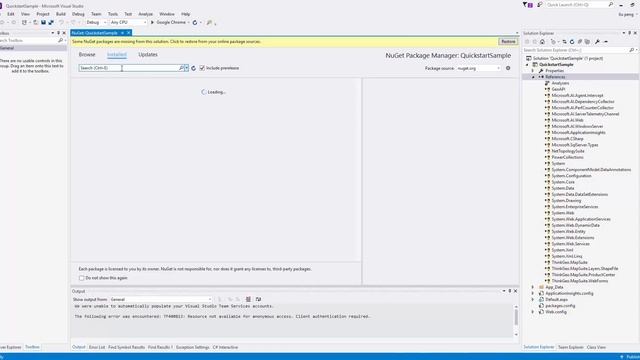This screenshot has width=640, height=360.
Task: Click the search magnifier in NuGet search box
Action: click(x=181, y=68)
